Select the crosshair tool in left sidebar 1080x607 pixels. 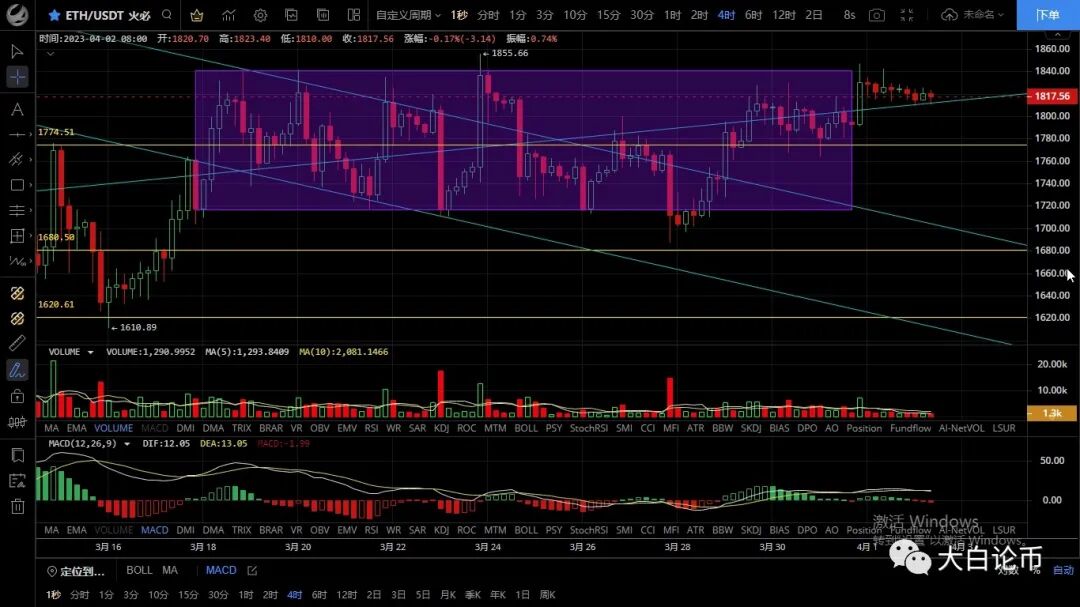pos(17,77)
